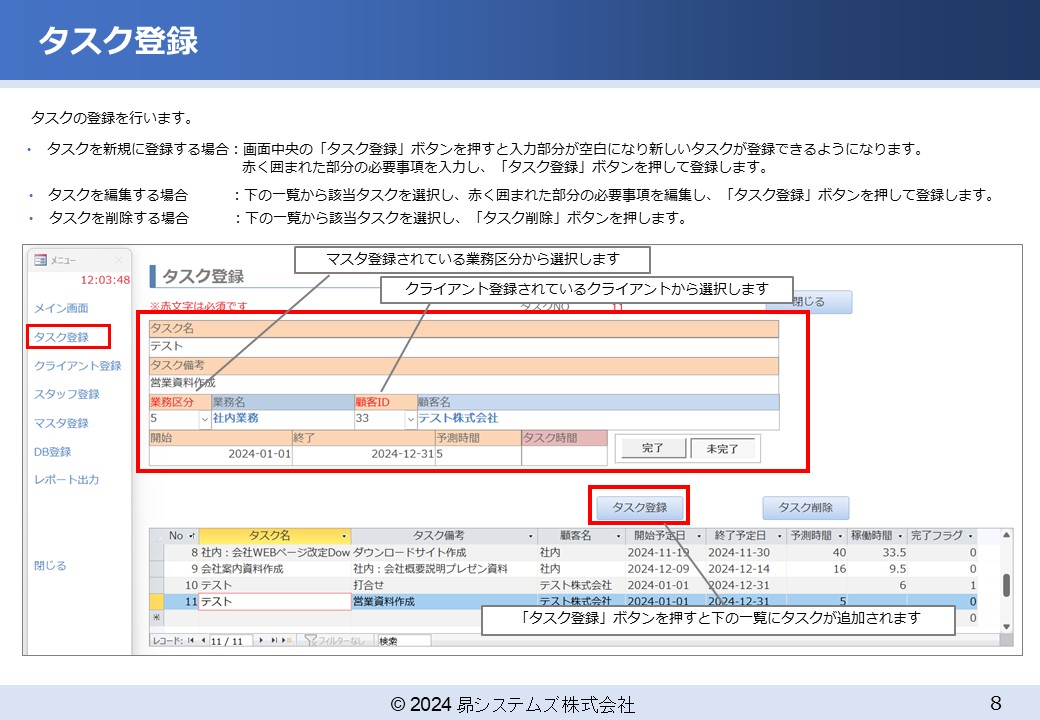
Task: Create a blank record via new record icon
Action: click(284, 640)
